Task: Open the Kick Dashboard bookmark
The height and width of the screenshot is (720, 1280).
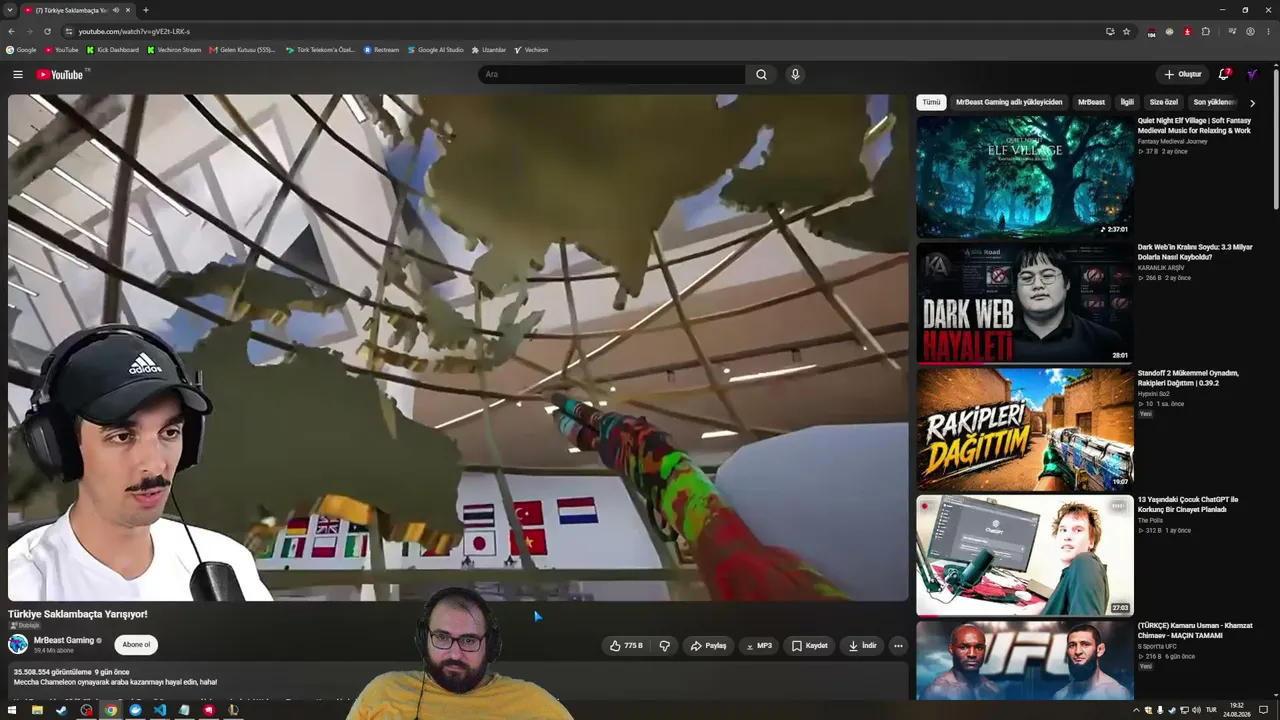Action: (x=113, y=50)
